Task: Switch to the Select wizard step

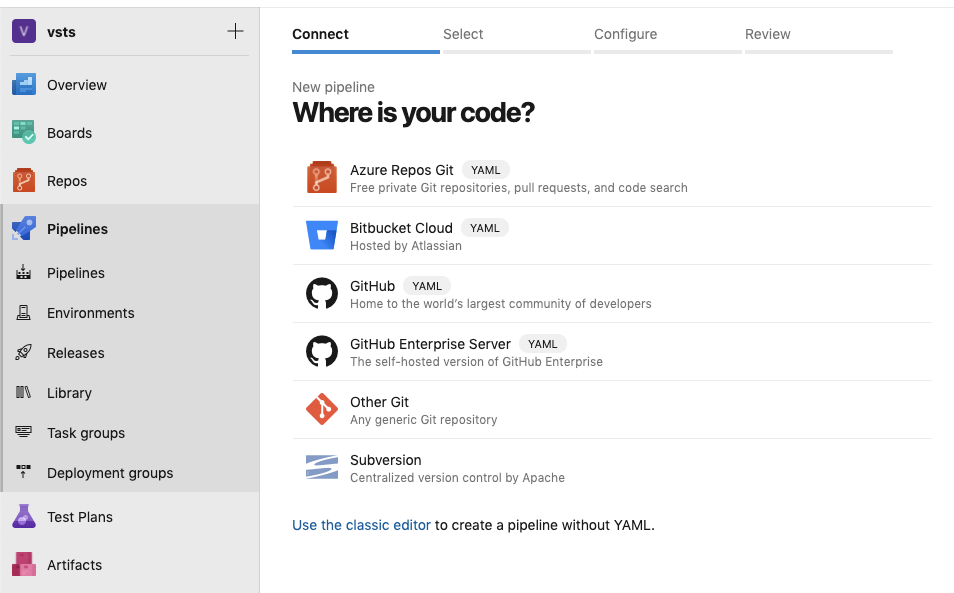Action: tap(463, 35)
